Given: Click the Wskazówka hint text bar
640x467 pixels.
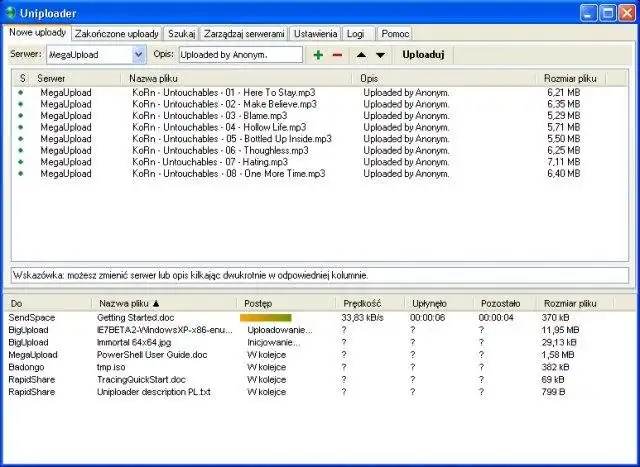Looking at the screenshot, I should tap(320, 276).
